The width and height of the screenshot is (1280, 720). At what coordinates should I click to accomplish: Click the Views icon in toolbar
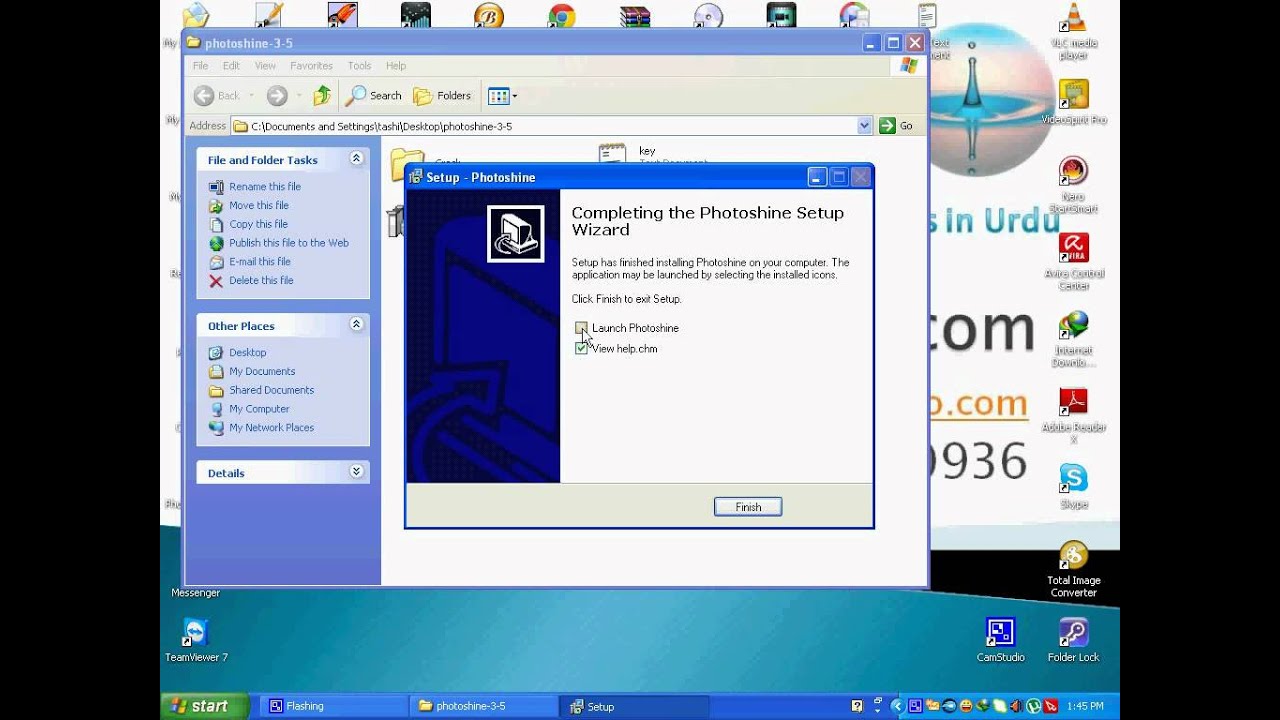498,96
